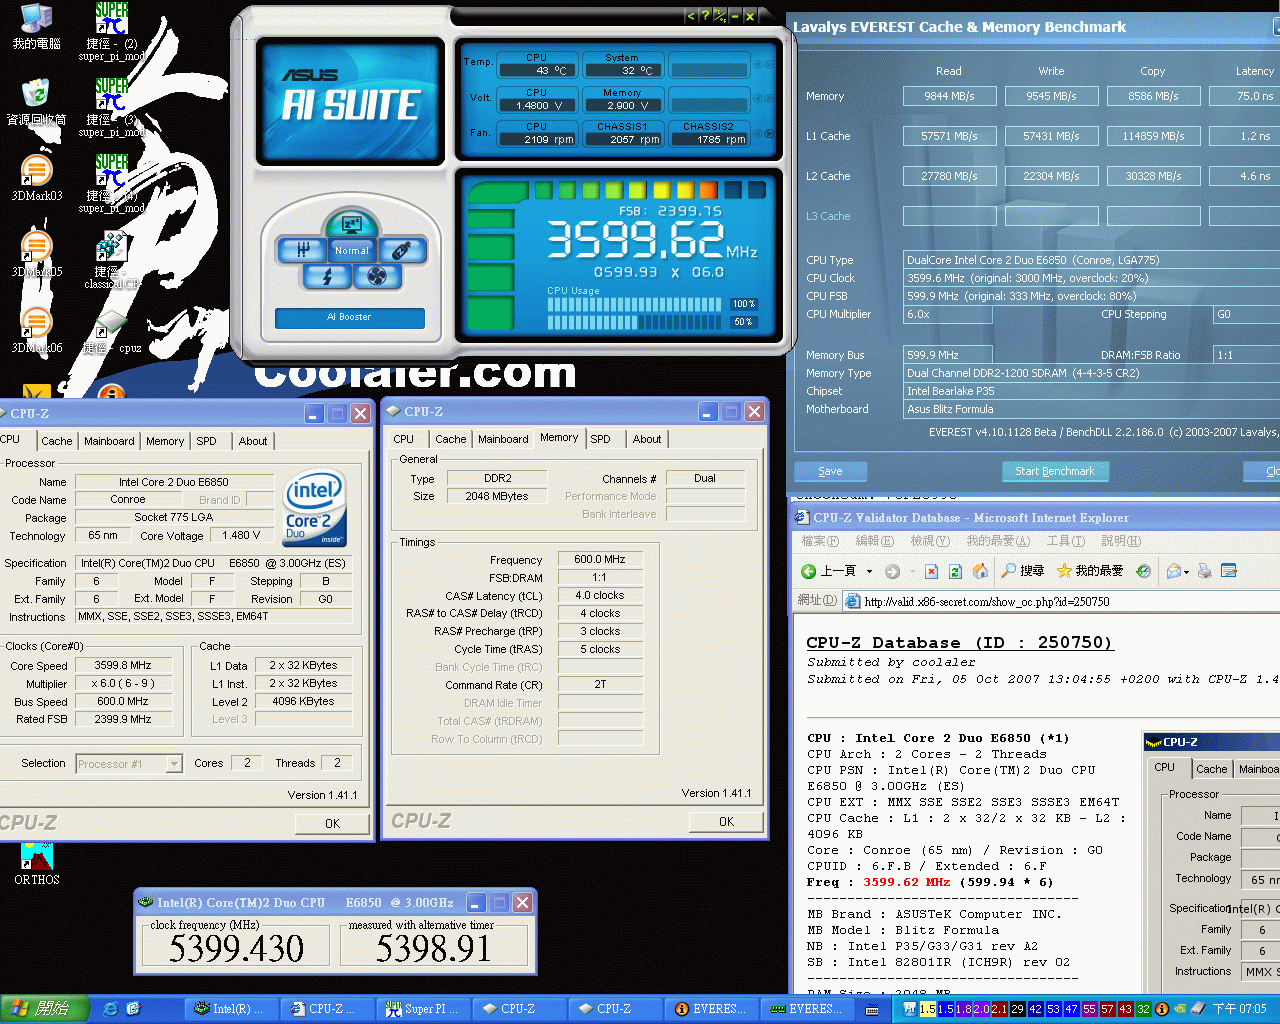This screenshot has width=1280, height=1024.
Task: Open Selection Processor #1 combo box in CPU-Z
Action: pyautogui.click(x=129, y=764)
